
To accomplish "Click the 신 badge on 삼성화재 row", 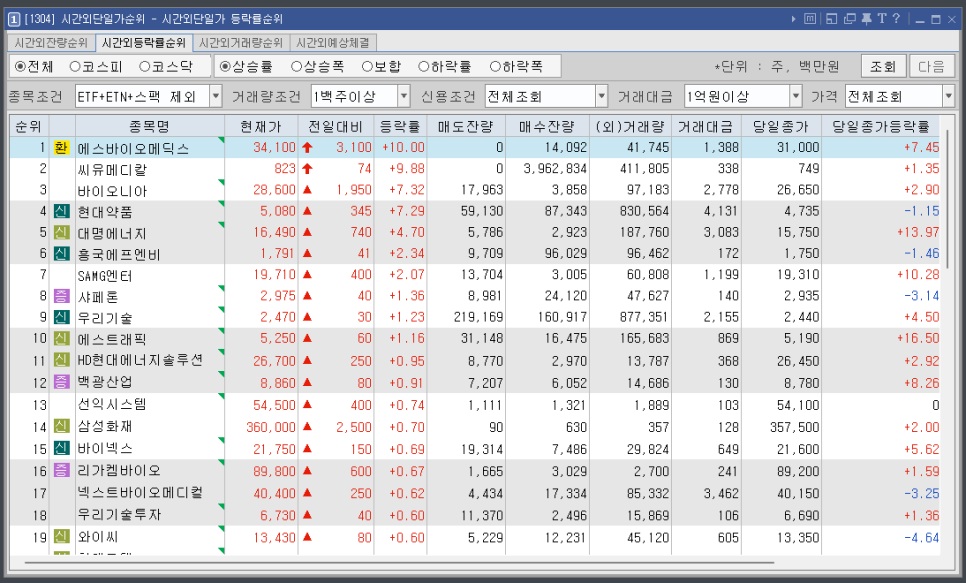I will point(61,426).
